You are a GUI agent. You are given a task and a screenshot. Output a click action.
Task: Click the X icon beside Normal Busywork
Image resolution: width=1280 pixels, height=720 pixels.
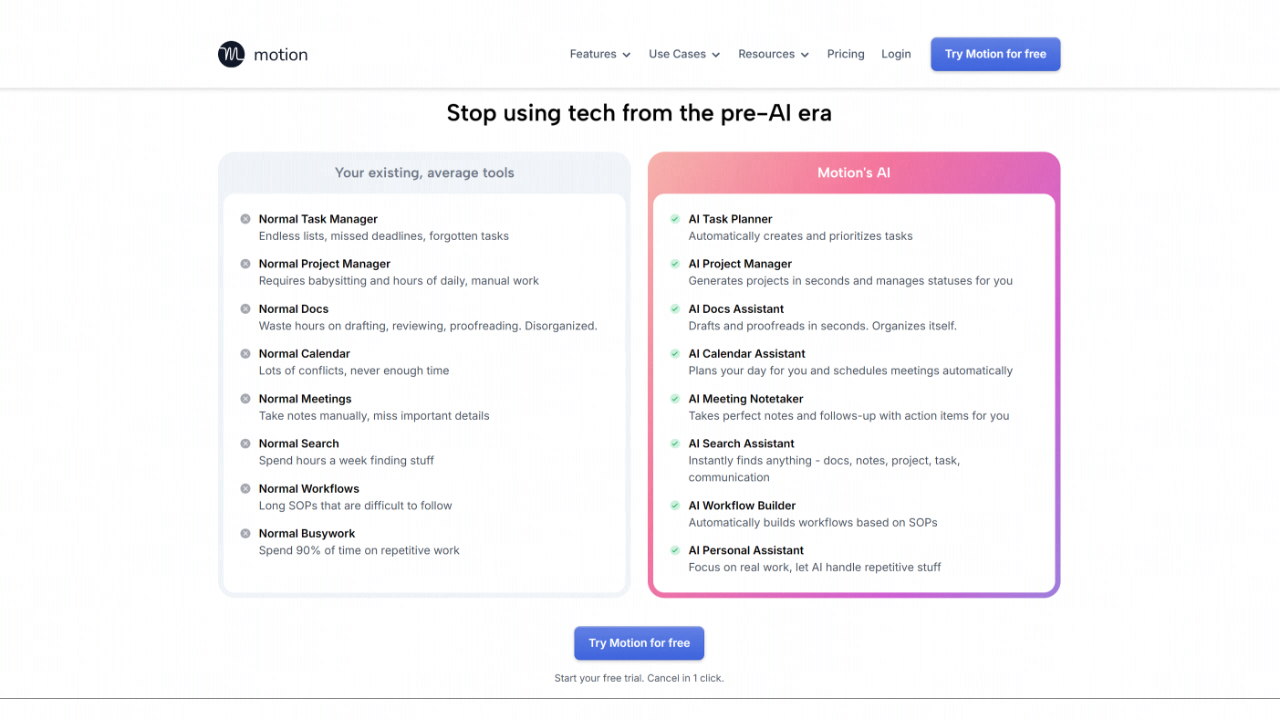pos(245,534)
